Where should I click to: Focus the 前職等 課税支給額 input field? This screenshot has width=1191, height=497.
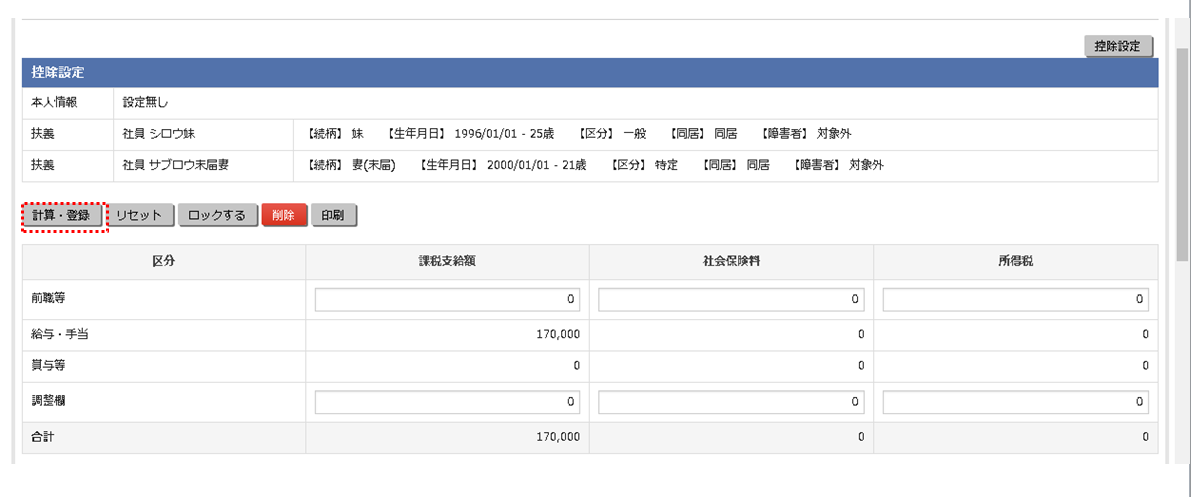coord(447,299)
